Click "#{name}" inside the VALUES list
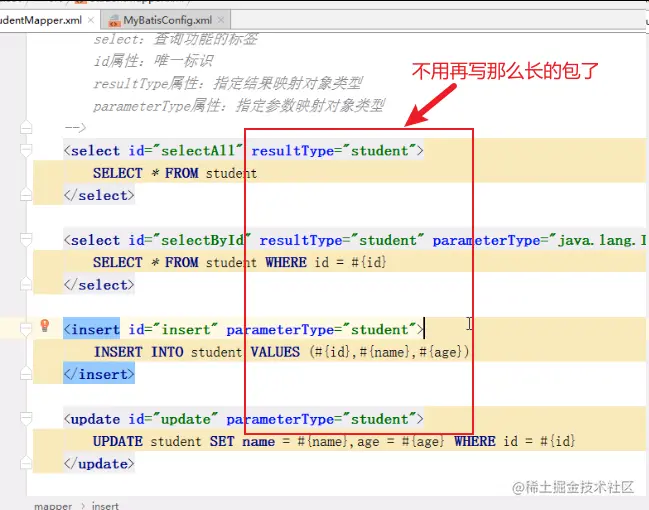The width and height of the screenshot is (649, 510). (385, 352)
